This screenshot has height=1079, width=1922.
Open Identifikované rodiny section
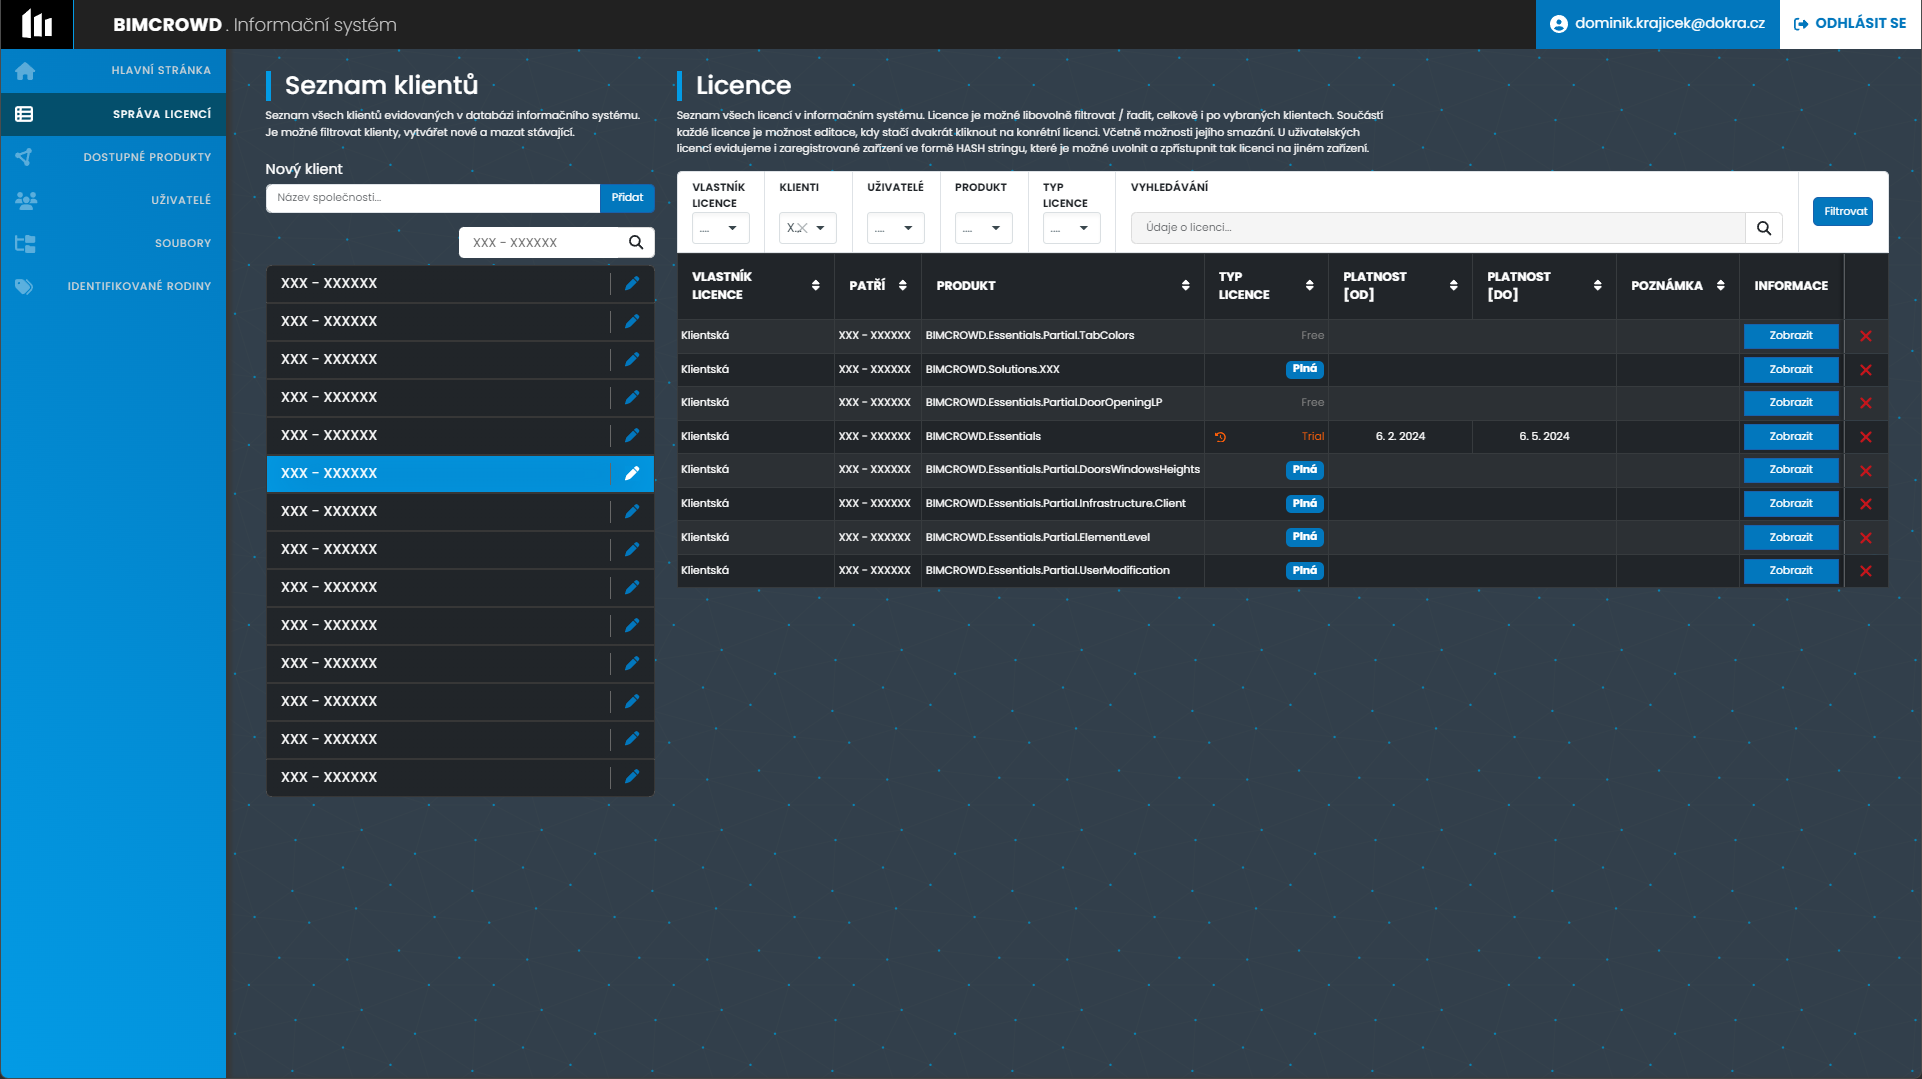tap(113, 286)
